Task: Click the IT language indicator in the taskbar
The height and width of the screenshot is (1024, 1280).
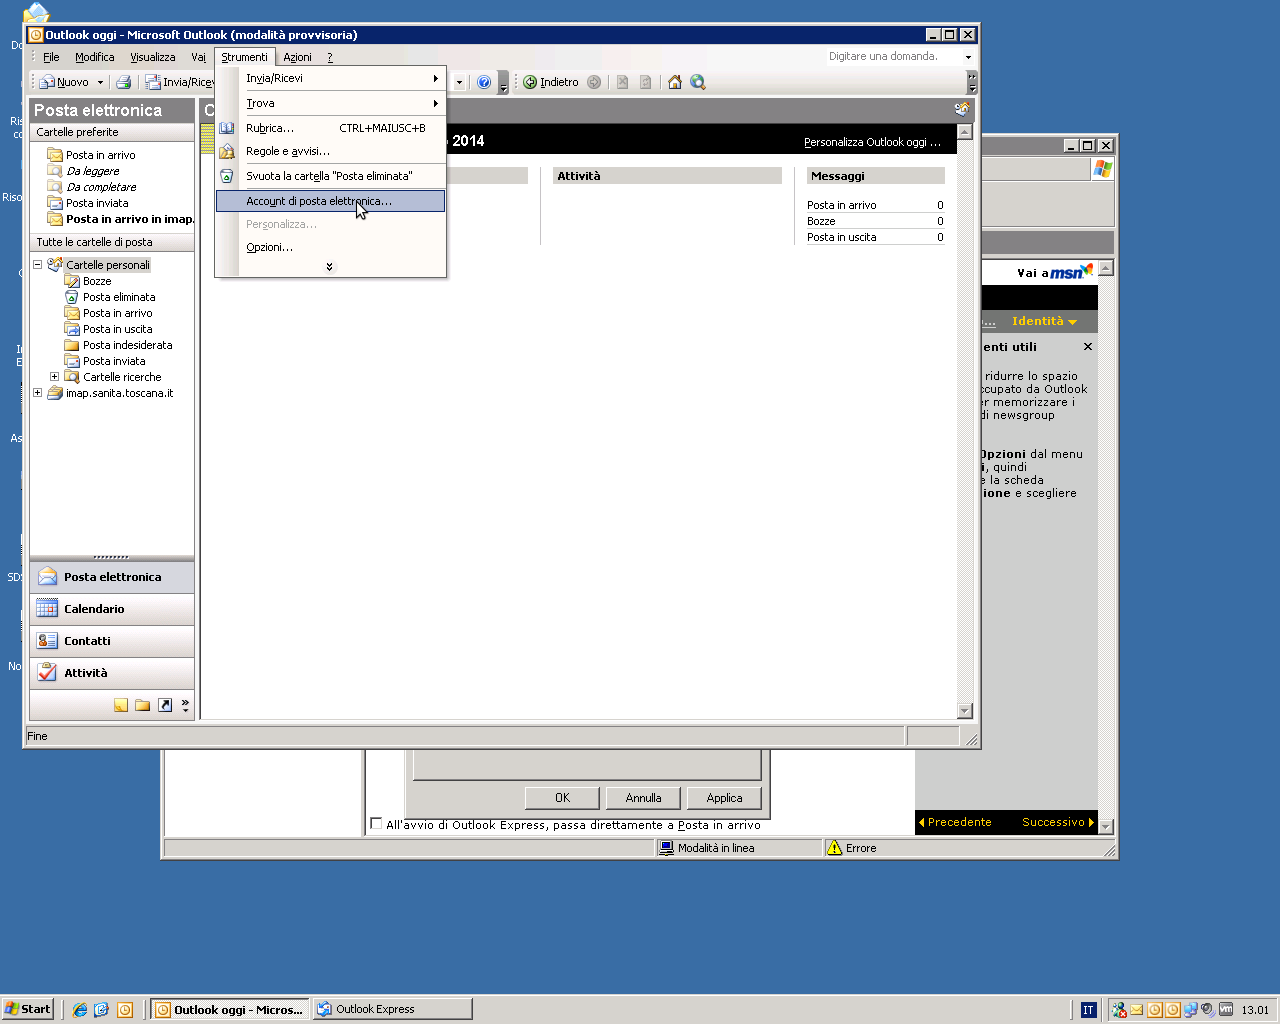Action: coord(1089,1009)
